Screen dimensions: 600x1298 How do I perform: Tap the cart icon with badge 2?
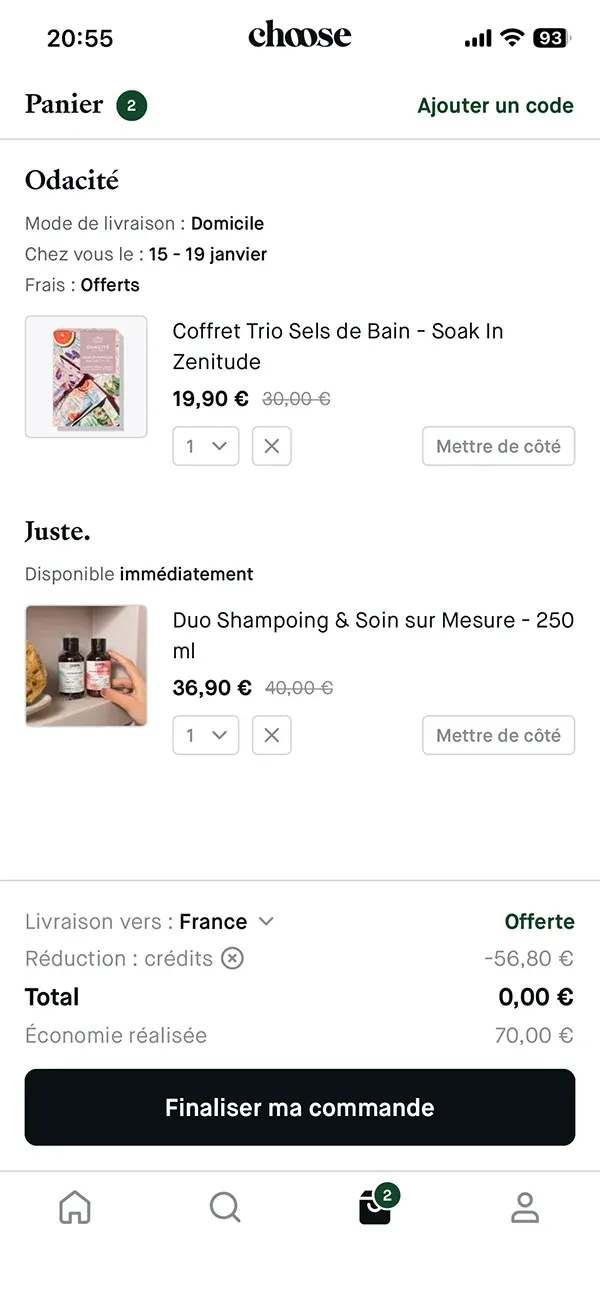tap(375, 1207)
